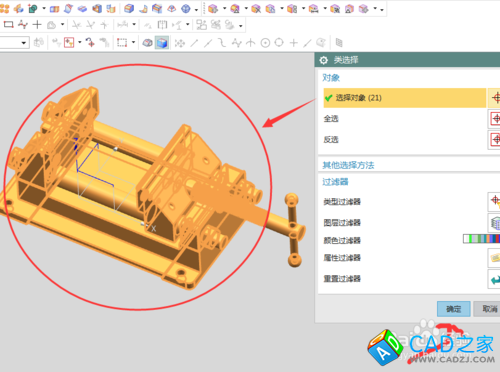The height and width of the screenshot is (372, 500).
Task: Click the blue sphere wireframe icon
Action: click(186, 9)
